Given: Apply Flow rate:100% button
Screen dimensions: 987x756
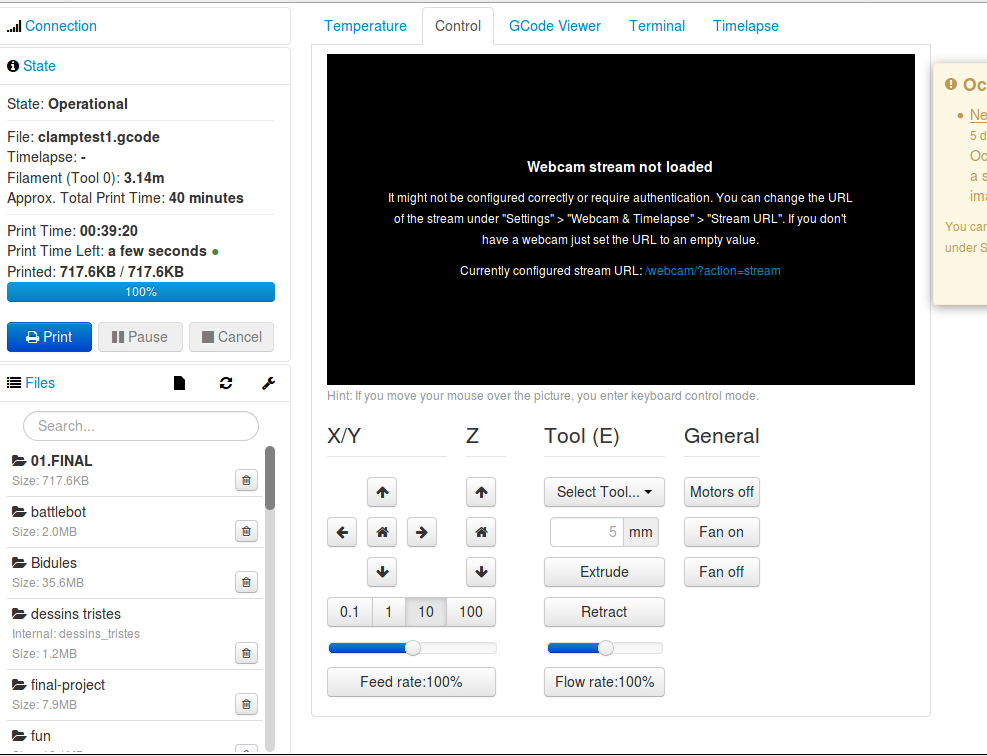Looking at the screenshot, I should 604,682.
